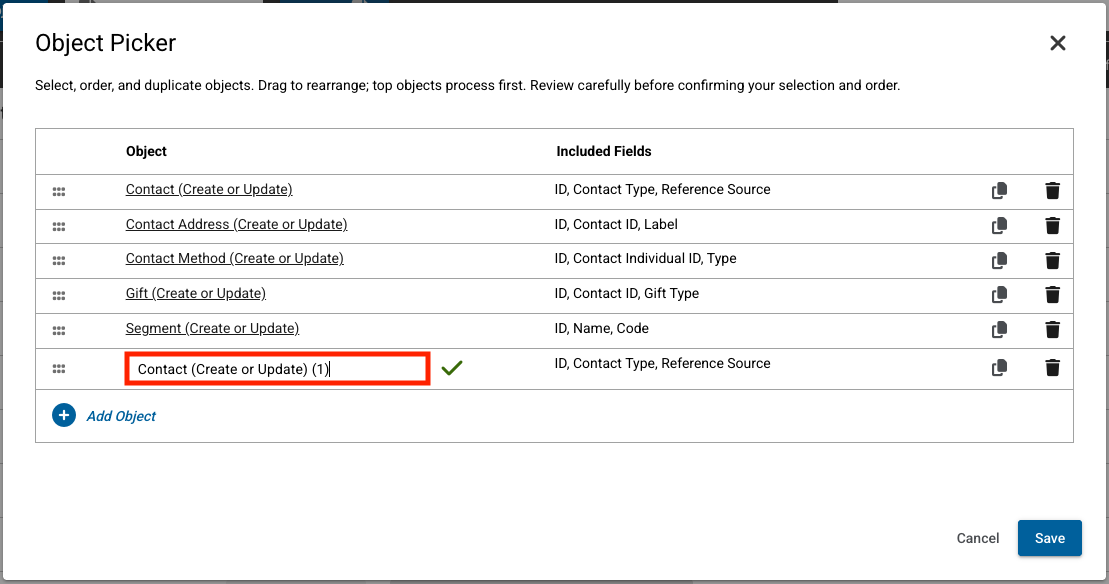Grab the drag handle of Contact Address row

pyautogui.click(x=59, y=226)
